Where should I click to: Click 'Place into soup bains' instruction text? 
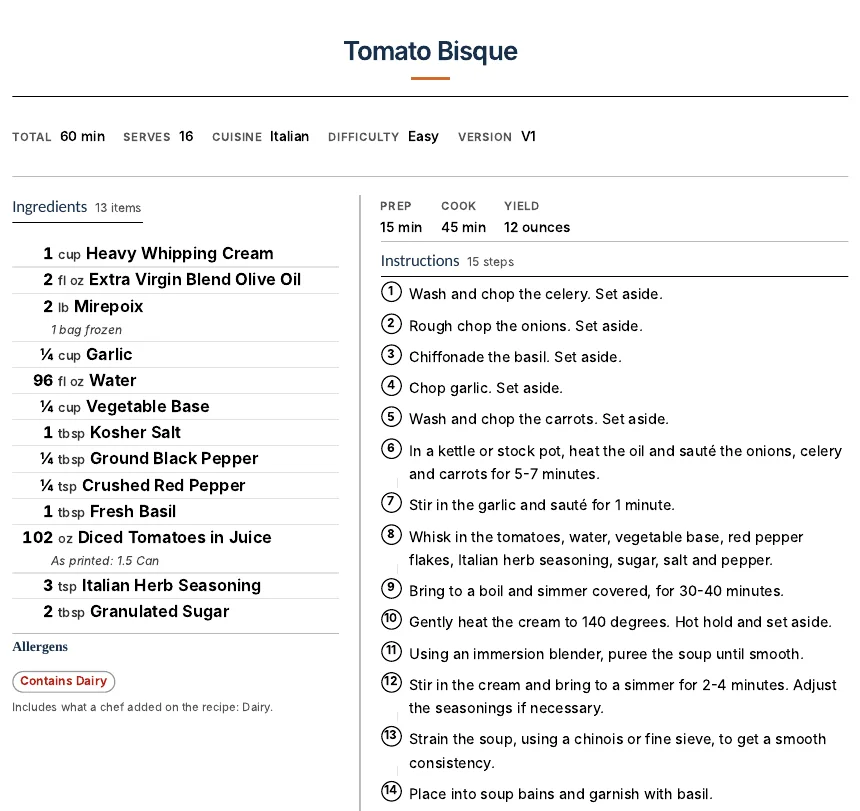coord(561,794)
